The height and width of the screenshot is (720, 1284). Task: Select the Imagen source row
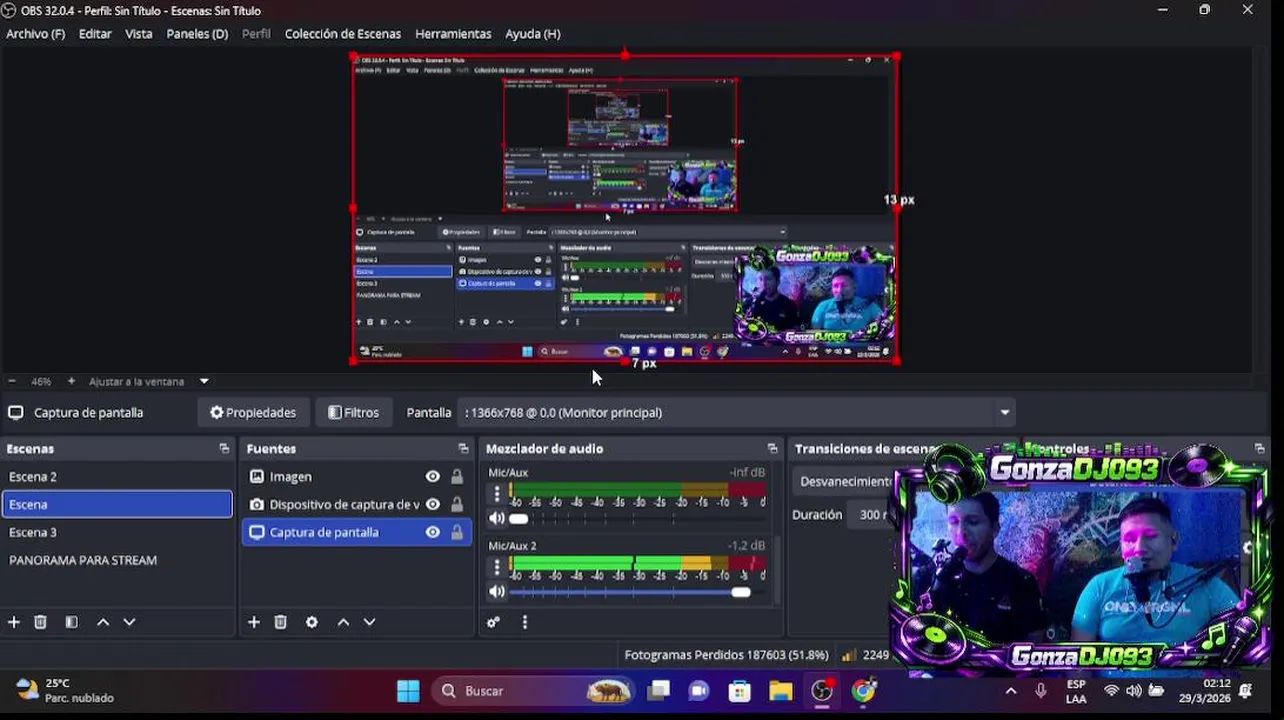[357, 477]
